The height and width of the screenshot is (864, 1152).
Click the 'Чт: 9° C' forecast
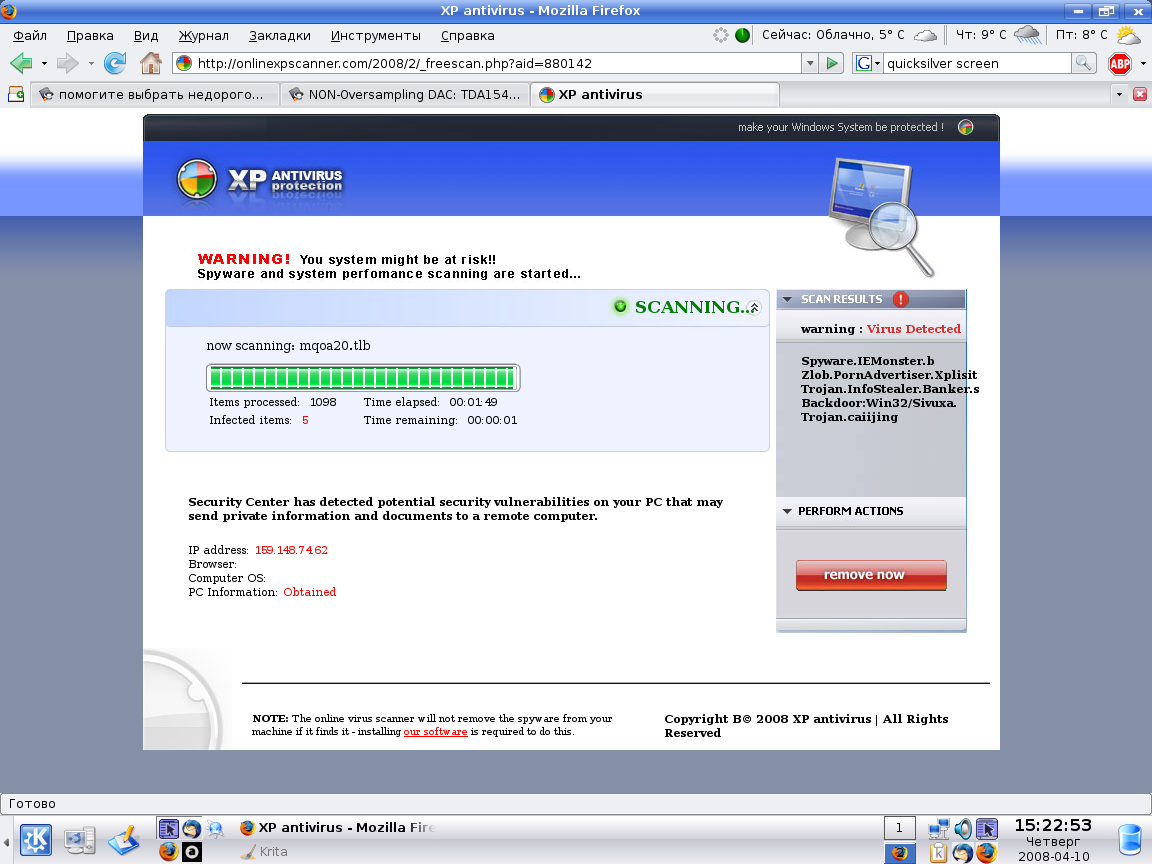tap(998, 35)
